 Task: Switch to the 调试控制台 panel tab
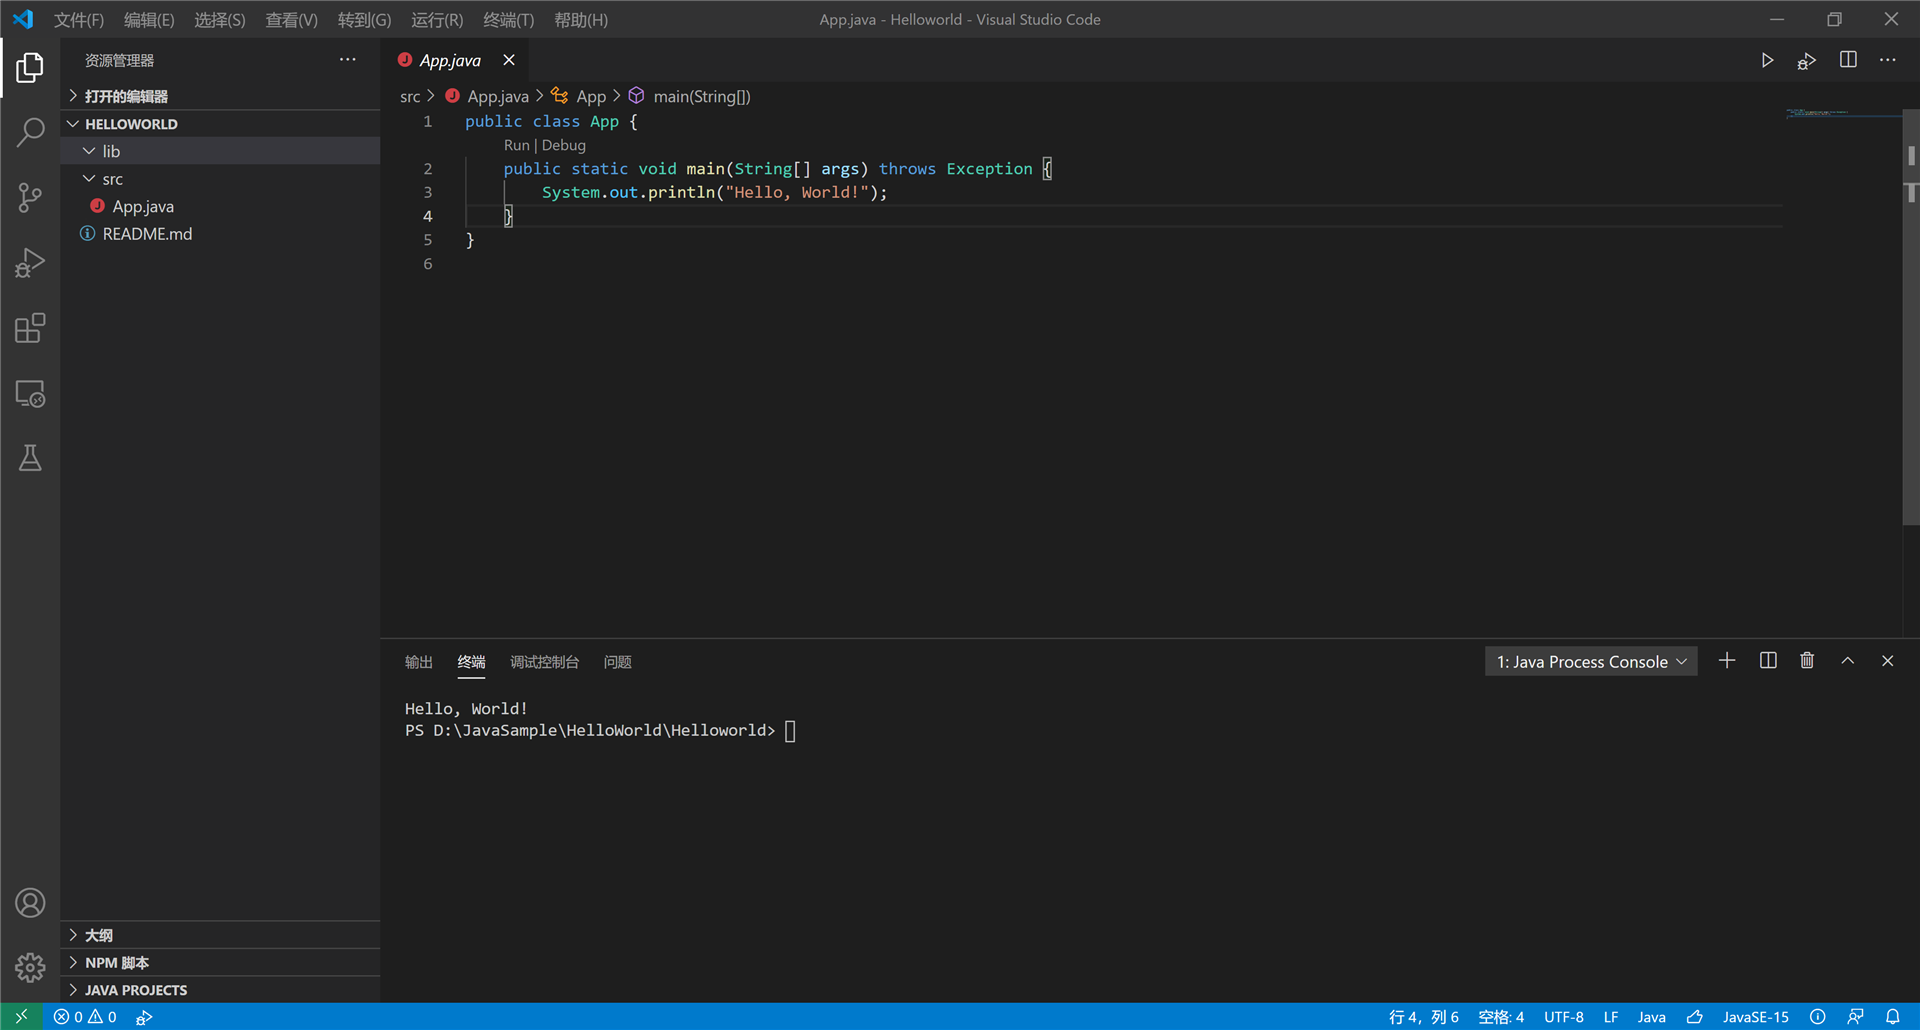click(545, 662)
